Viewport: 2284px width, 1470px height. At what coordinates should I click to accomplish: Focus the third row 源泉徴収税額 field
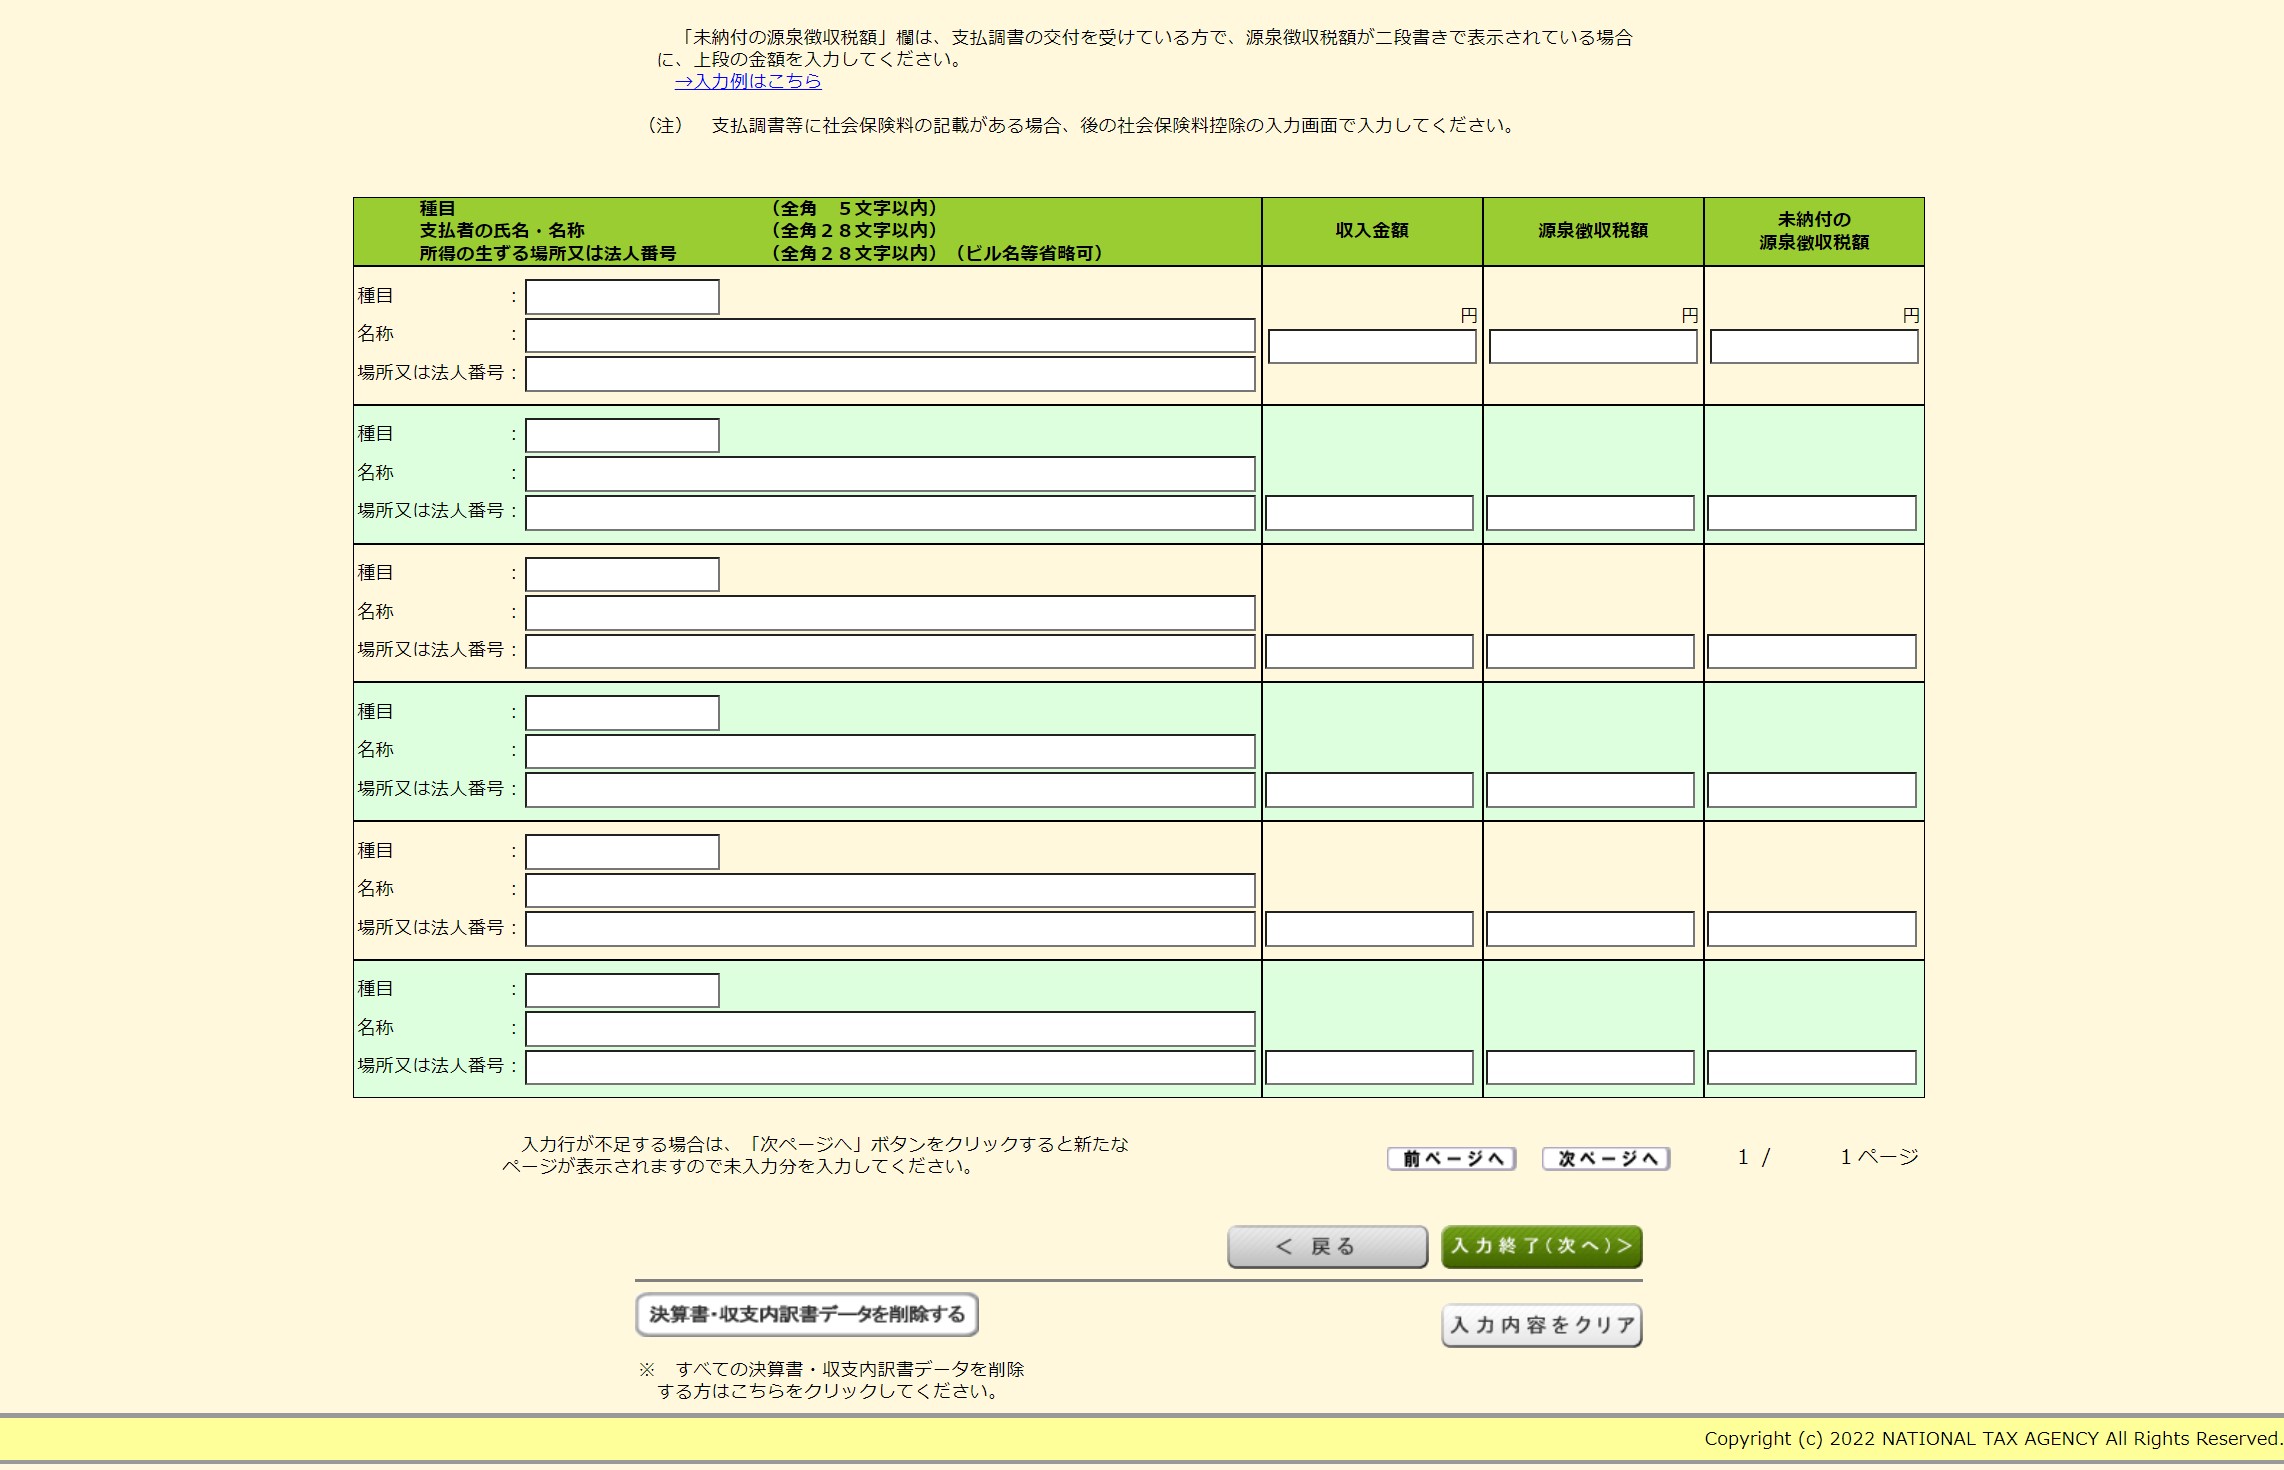1590,651
